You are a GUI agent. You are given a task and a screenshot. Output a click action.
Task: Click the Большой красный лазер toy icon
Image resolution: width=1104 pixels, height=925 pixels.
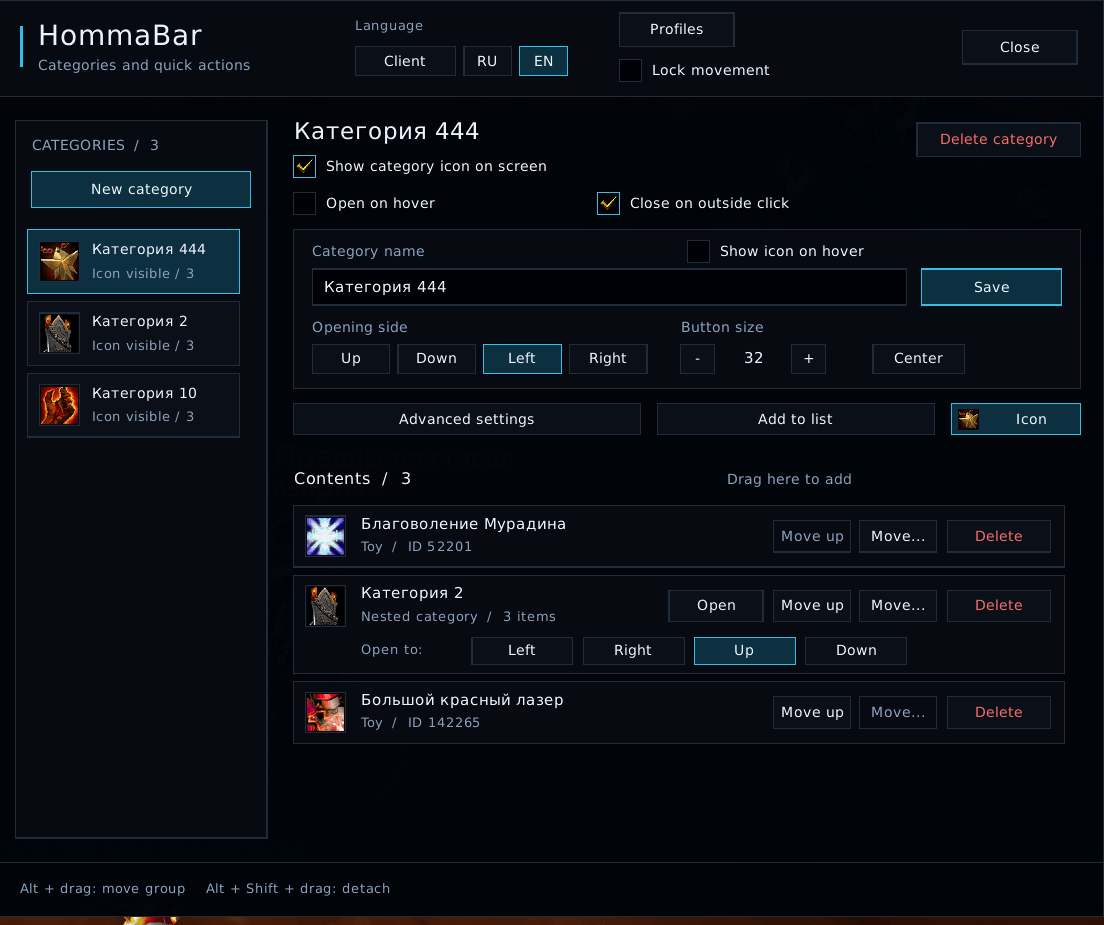point(325,712)
